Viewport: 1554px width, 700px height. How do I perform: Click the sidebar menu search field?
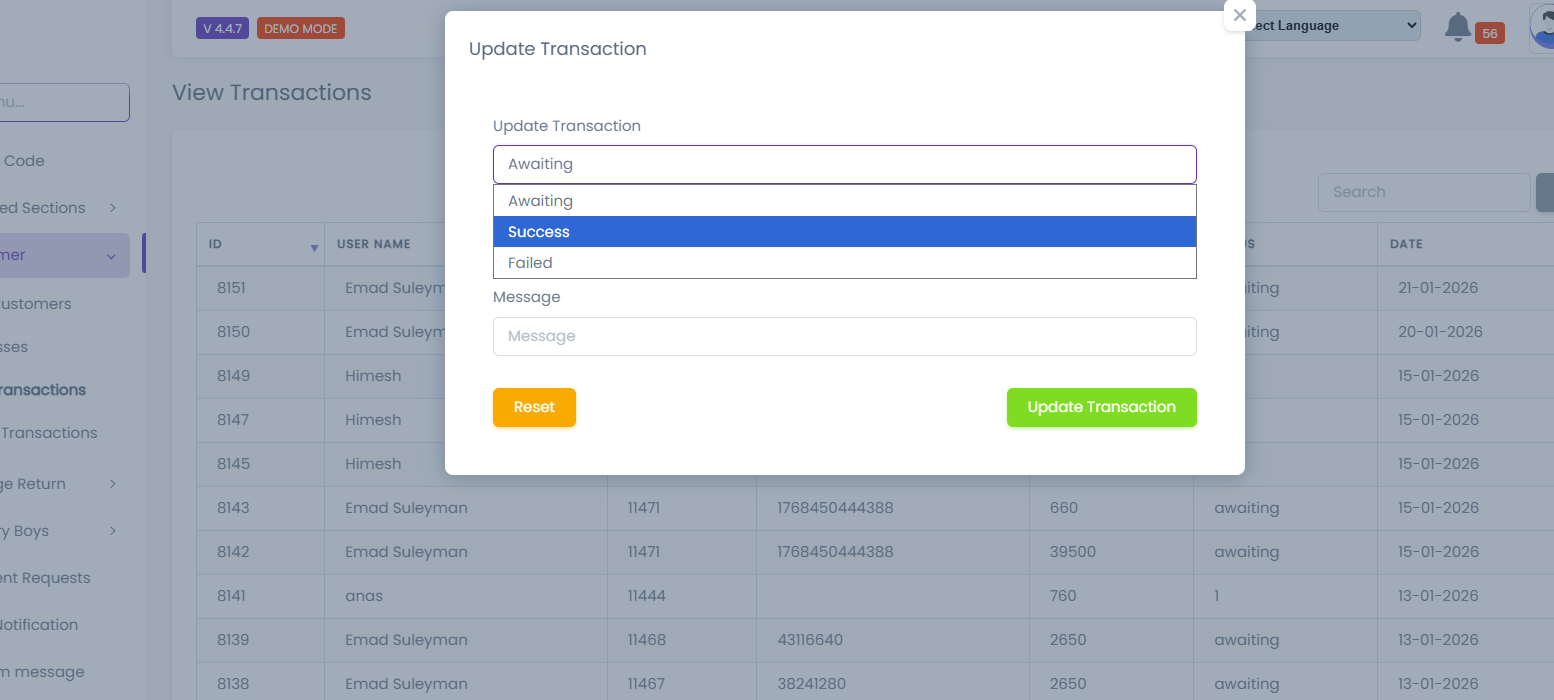click(64, 102)
